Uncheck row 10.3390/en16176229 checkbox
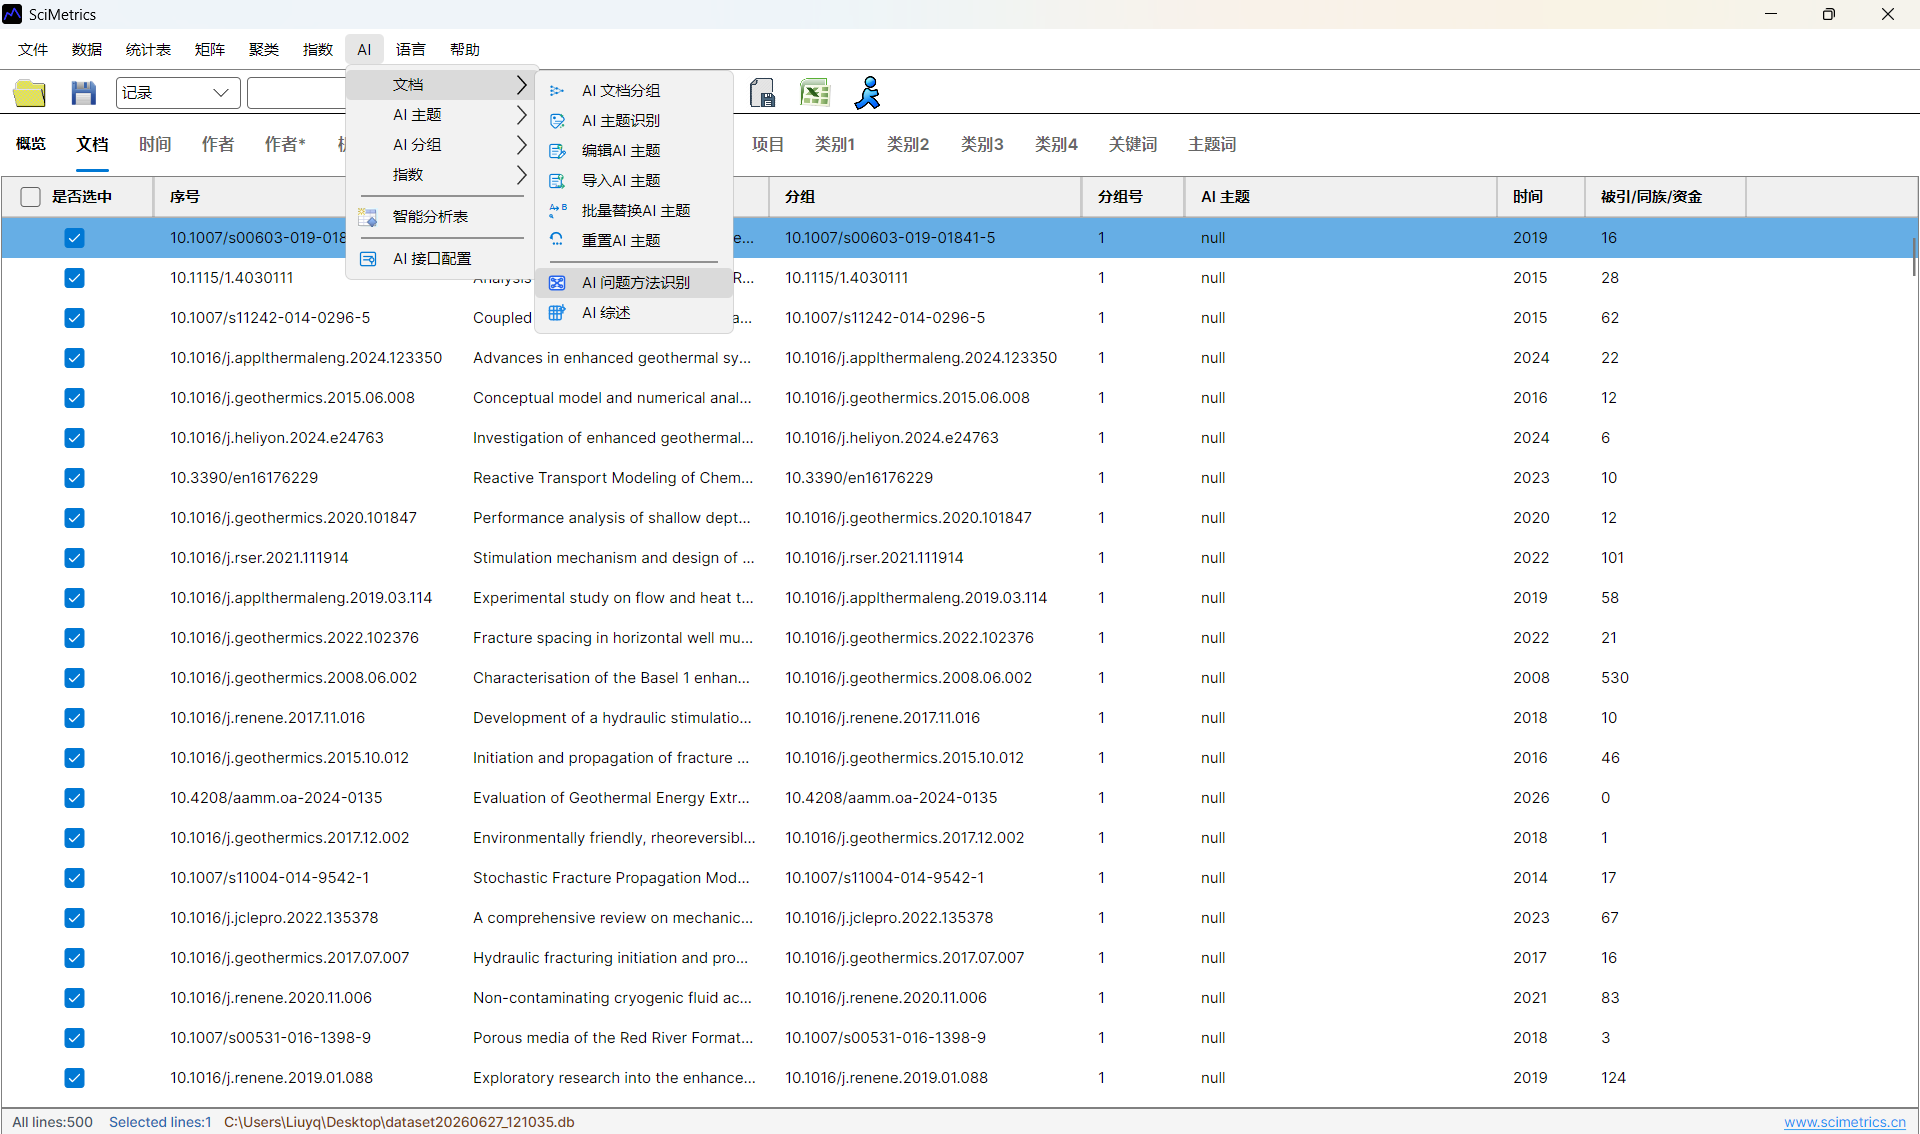 point(74,478)
